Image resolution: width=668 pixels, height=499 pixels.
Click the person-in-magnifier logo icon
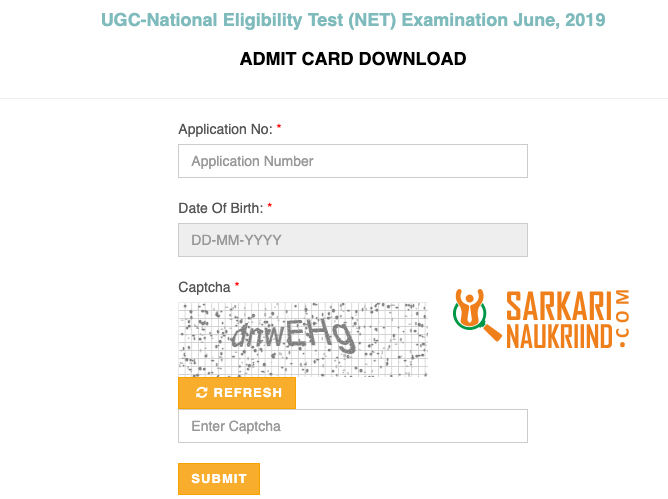(x=470, y=309)
